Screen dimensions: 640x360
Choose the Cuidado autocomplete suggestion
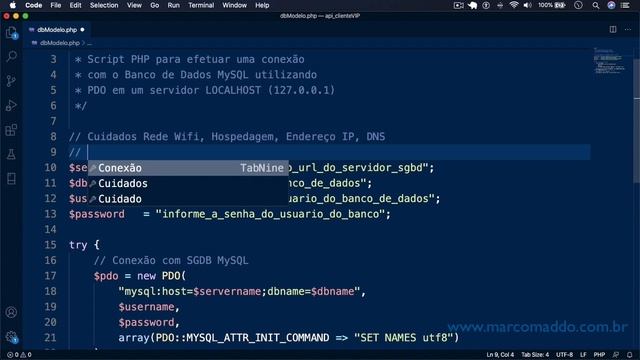pos(188,199)
